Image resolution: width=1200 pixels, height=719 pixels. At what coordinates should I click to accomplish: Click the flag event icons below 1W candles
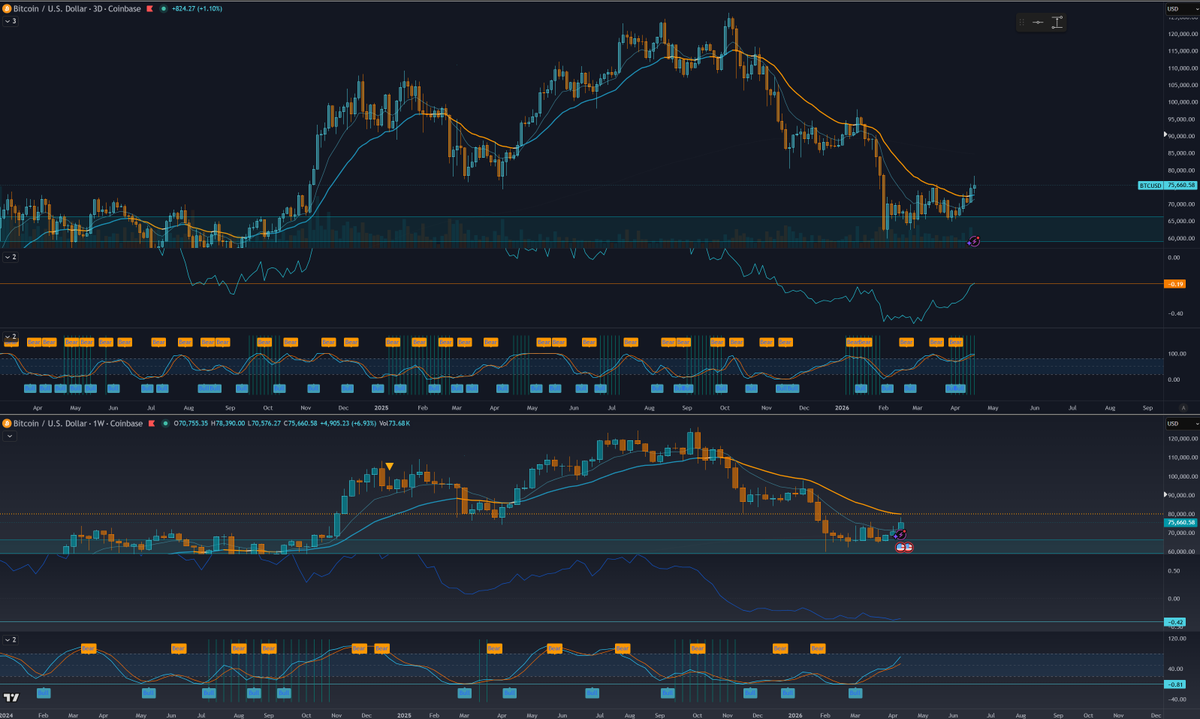(904, 547)
